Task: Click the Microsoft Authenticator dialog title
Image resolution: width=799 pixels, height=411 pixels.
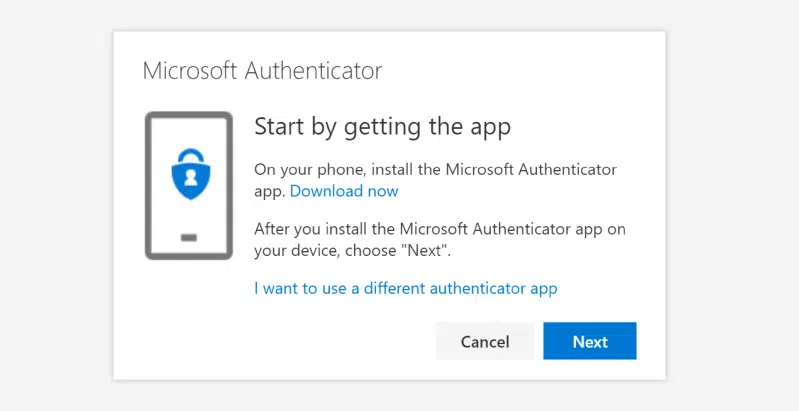Action: point(262,70)
